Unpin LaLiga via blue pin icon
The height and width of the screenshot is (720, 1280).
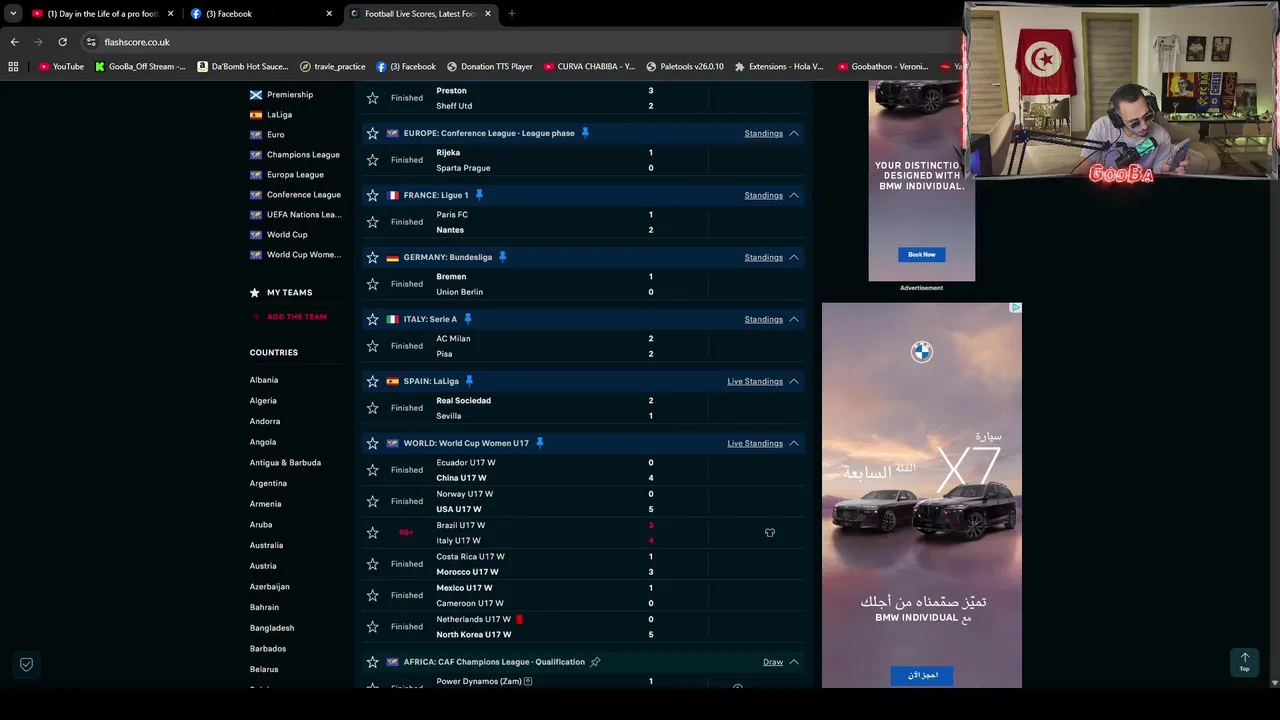point(469,381)
